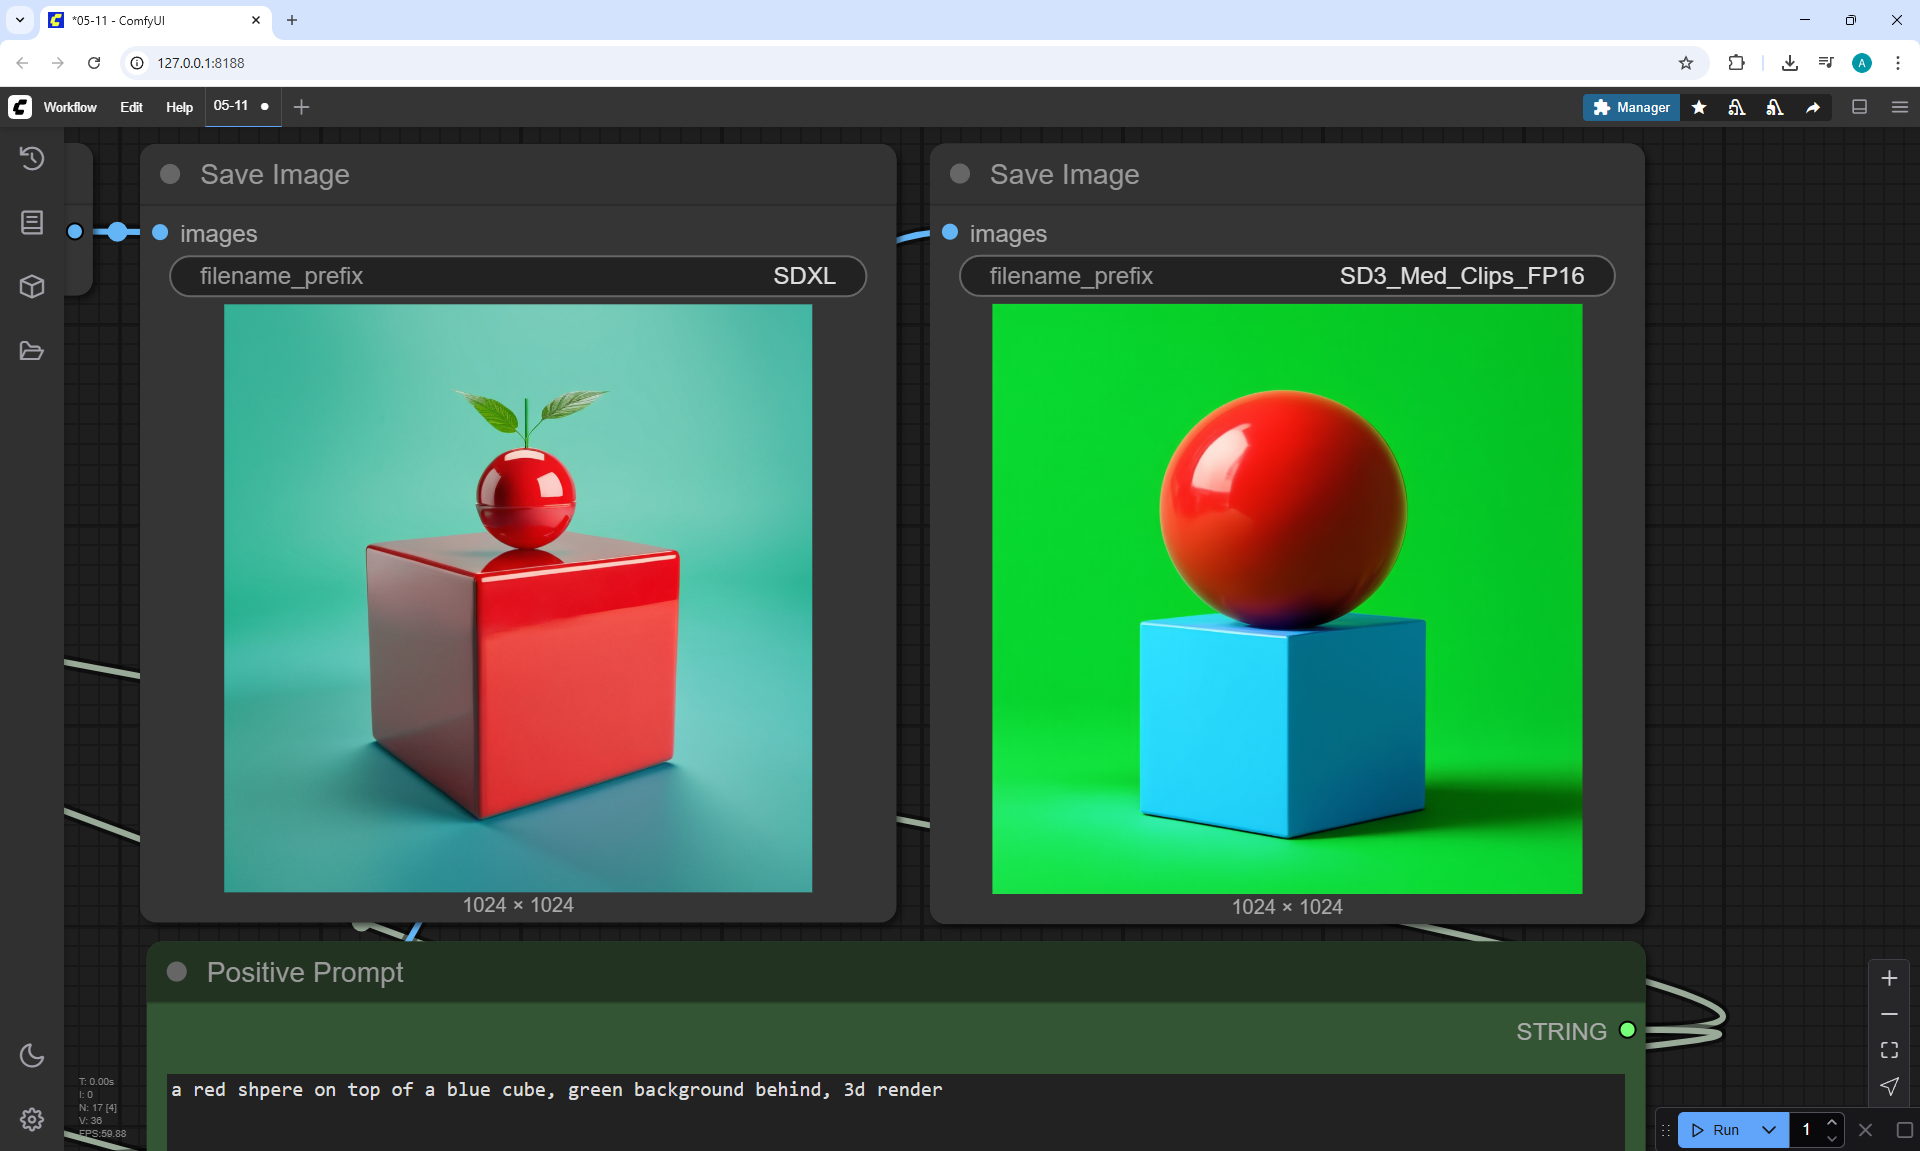Viewport: 1920px width, 1151px height.
Task: Open the queue history sidebar panel
Action: click(x=32, y=158)
